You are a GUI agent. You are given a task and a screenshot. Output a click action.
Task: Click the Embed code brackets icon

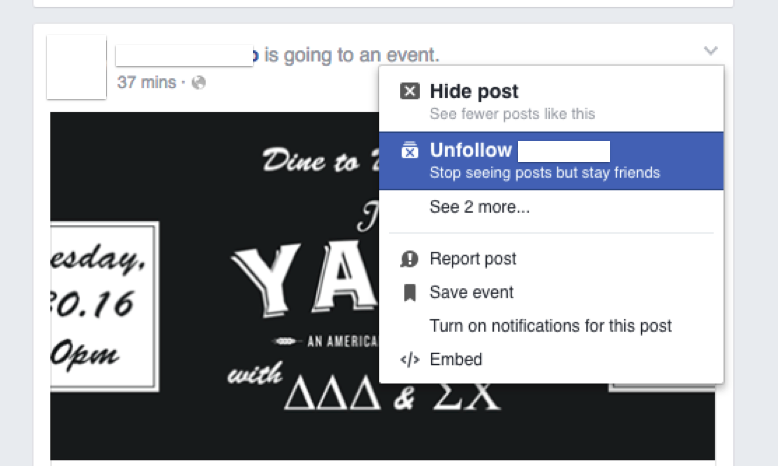point(409,359)
